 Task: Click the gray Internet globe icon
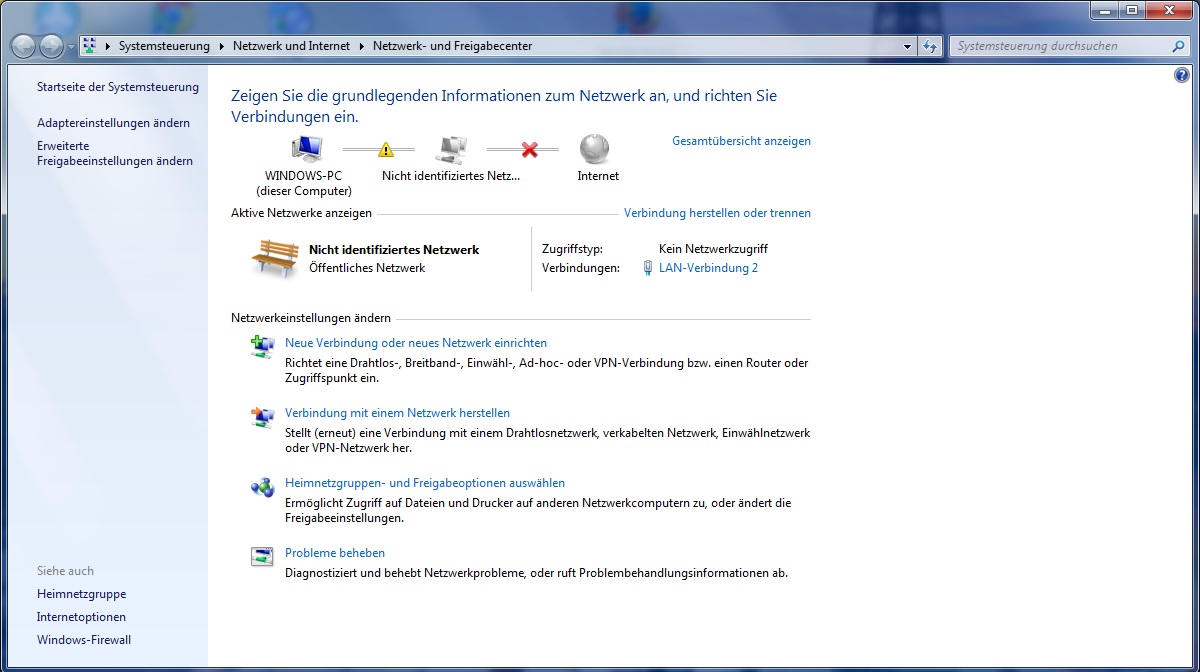click(594, 149)
